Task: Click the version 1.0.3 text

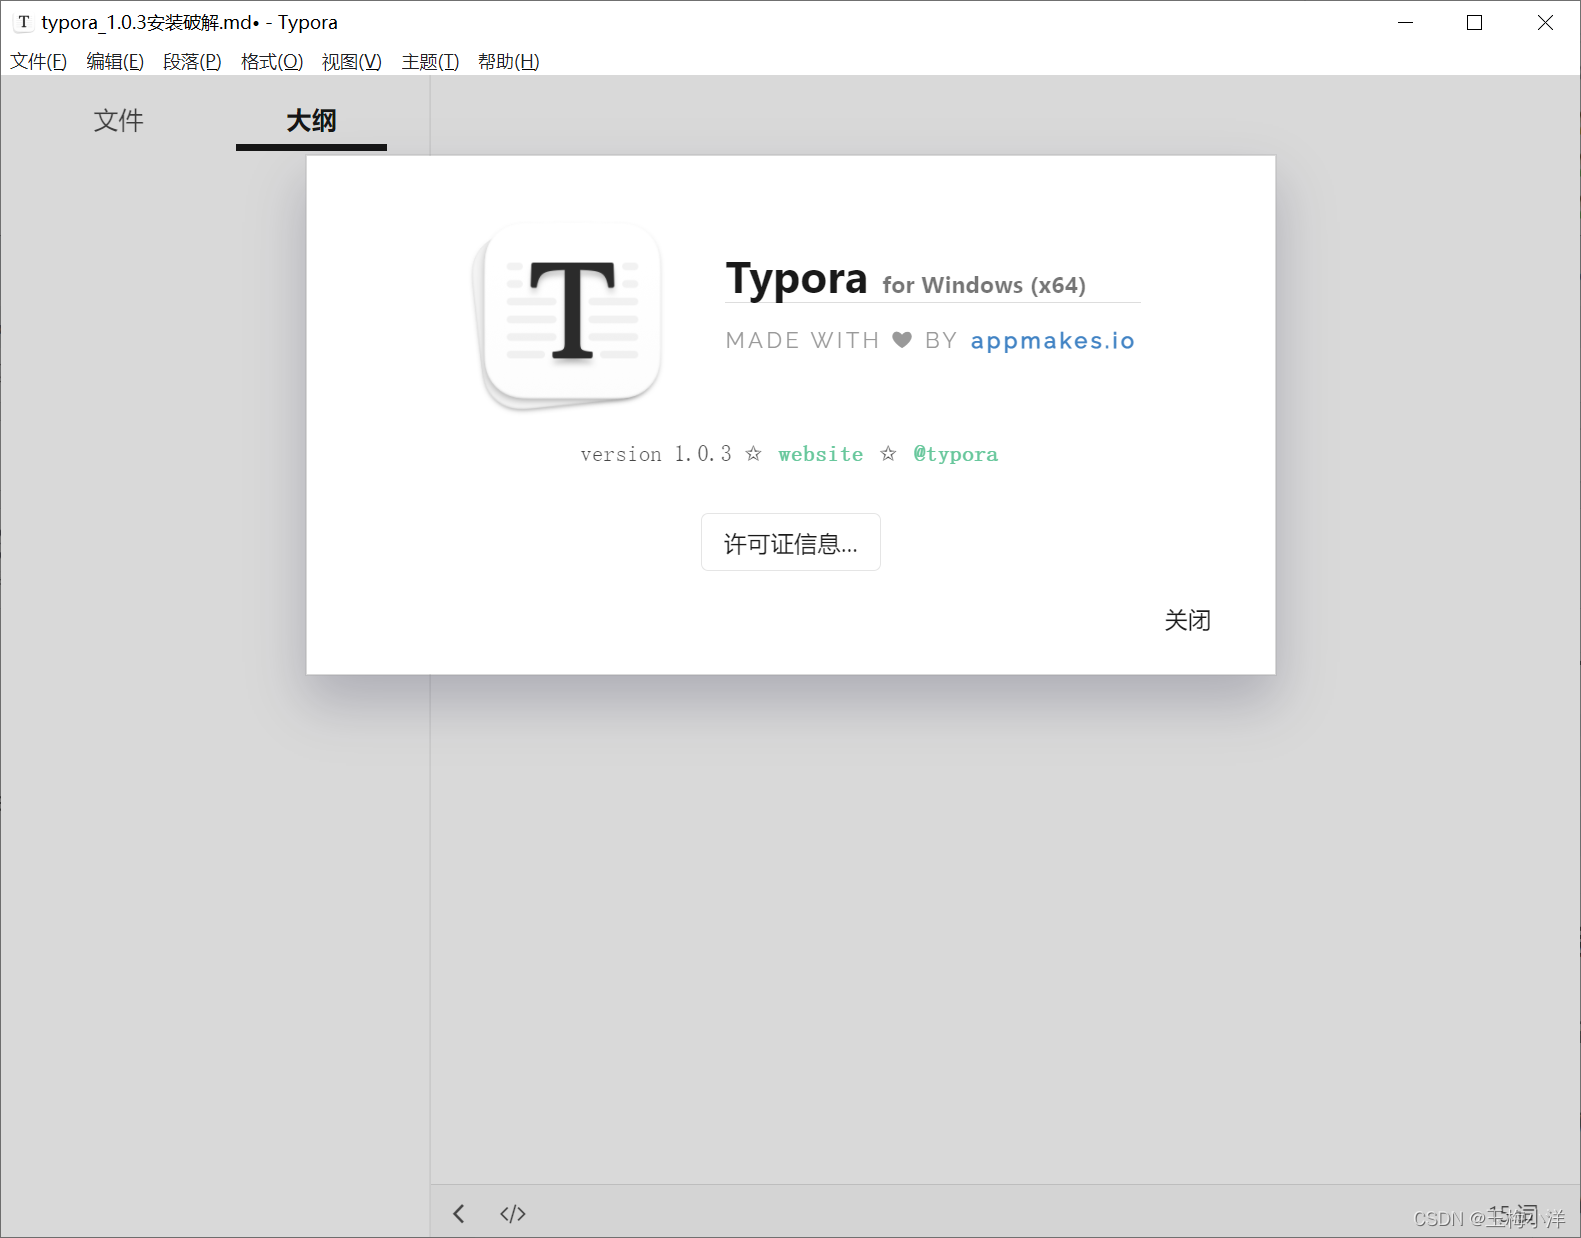Action: click(x=656, y=454)
